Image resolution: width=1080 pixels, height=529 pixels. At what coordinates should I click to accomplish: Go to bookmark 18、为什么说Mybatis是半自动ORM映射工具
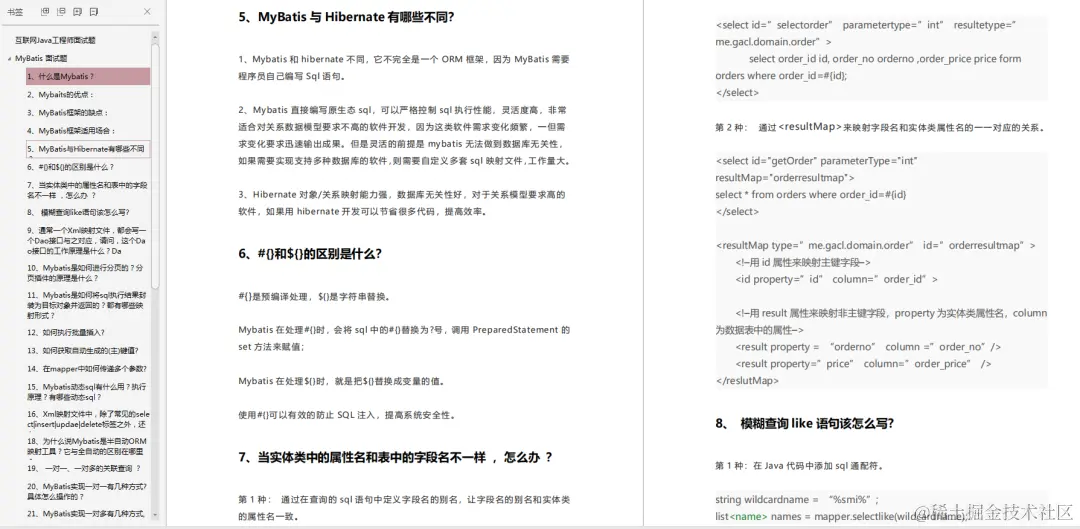coord(86,446)
